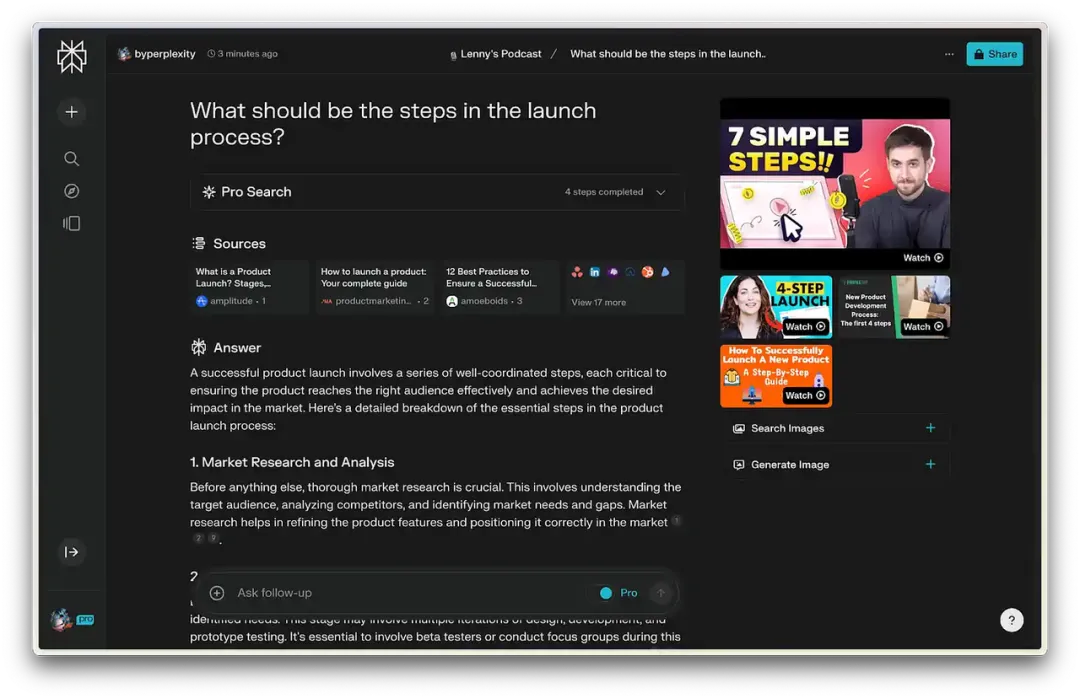Image resolution: width=1080 pixels, height=699 pixels.
Task: Open the productmarketing source card
Action: click(x=375, y=286)
